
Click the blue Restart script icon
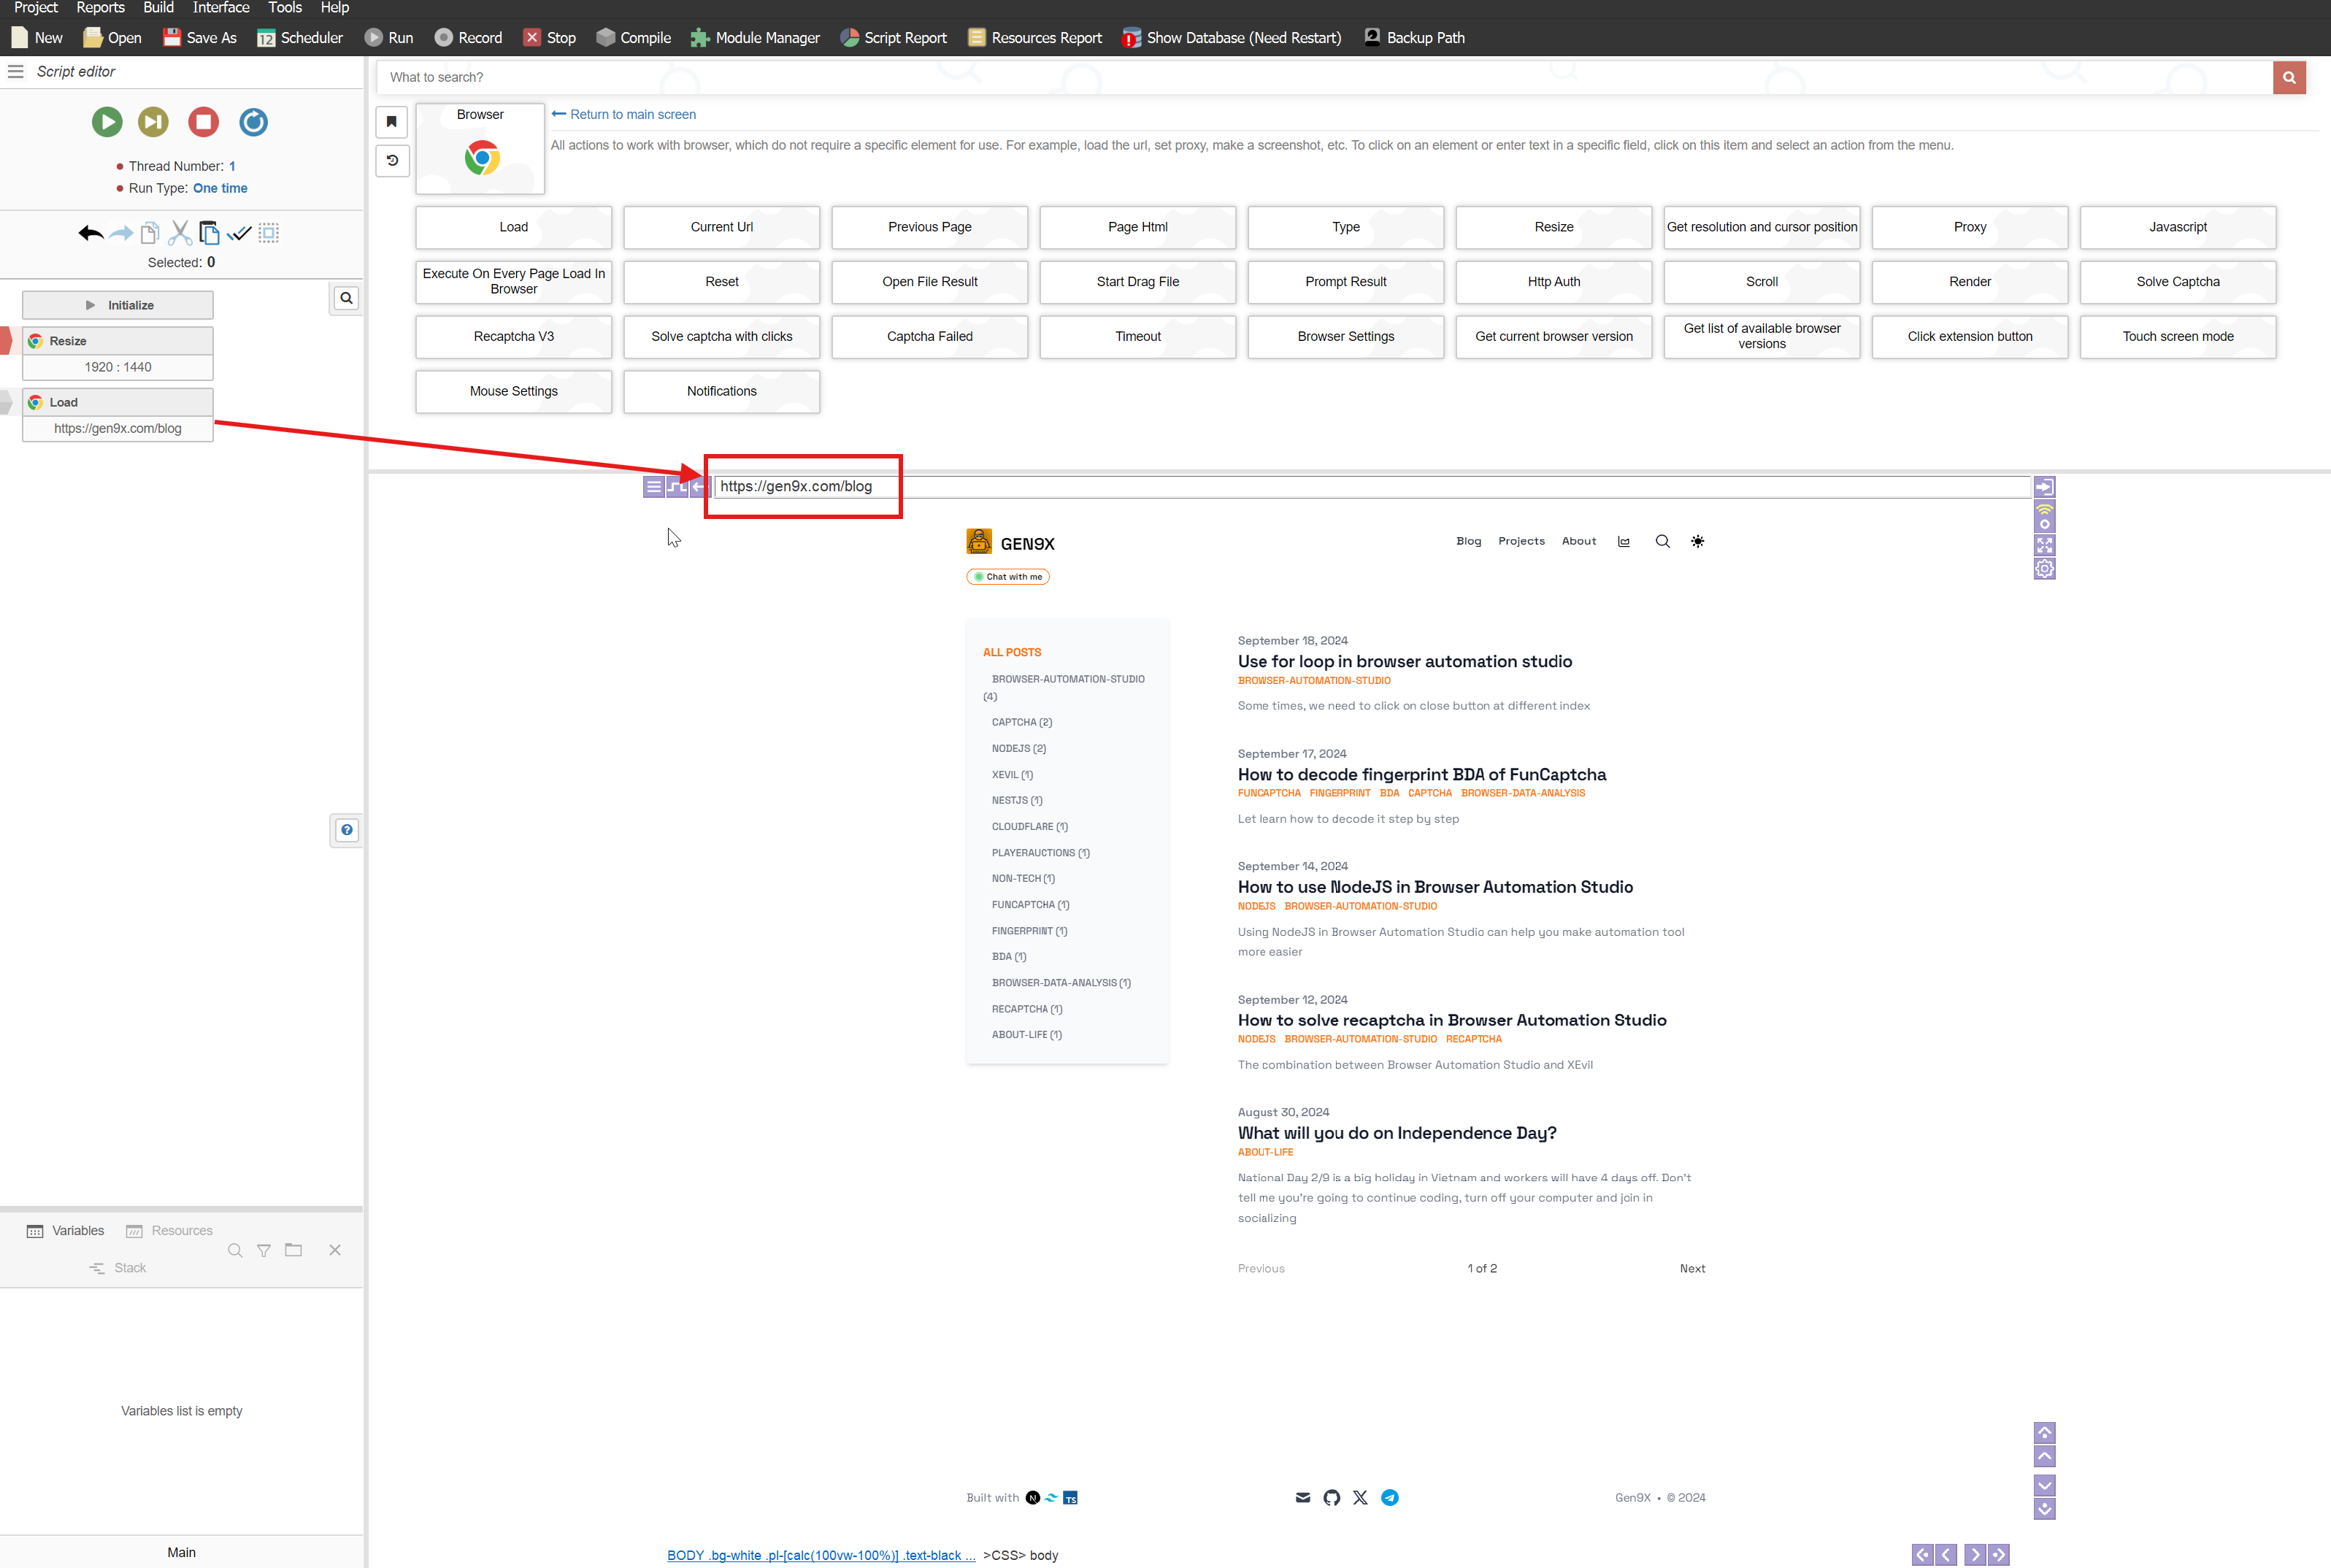[253, 122]
